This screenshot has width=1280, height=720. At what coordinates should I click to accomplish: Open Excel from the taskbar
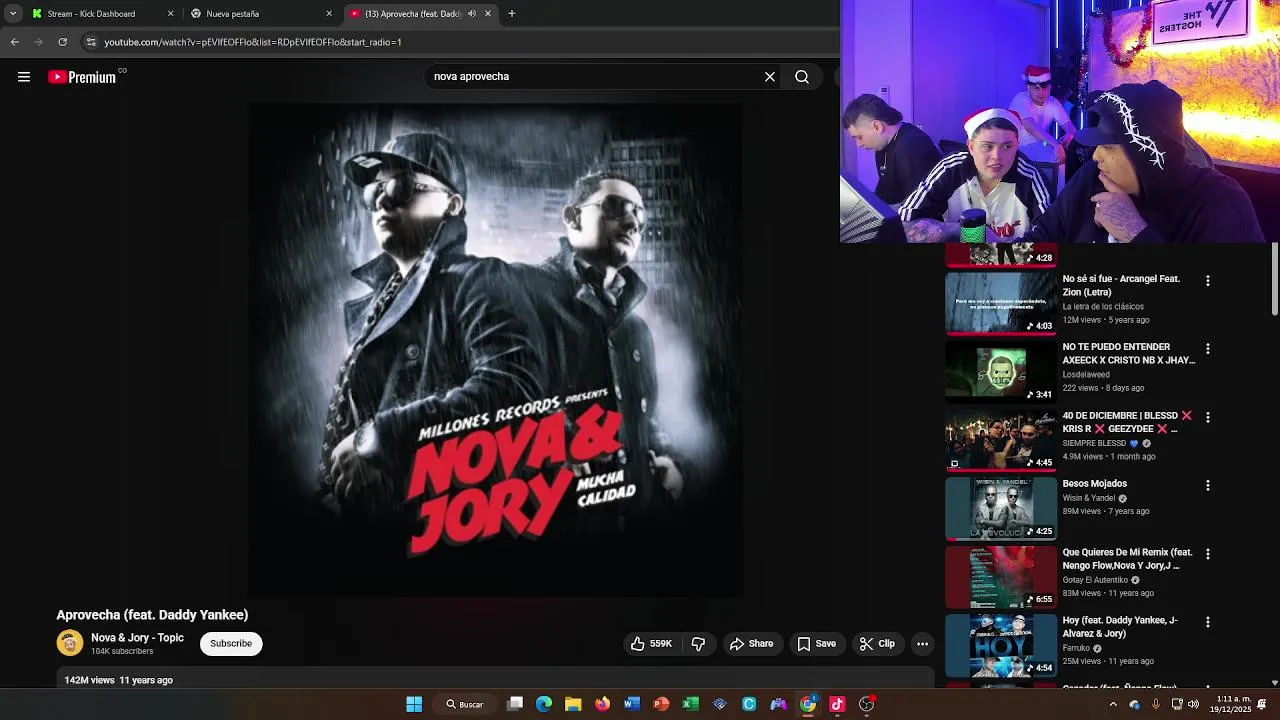click(690, 704)
